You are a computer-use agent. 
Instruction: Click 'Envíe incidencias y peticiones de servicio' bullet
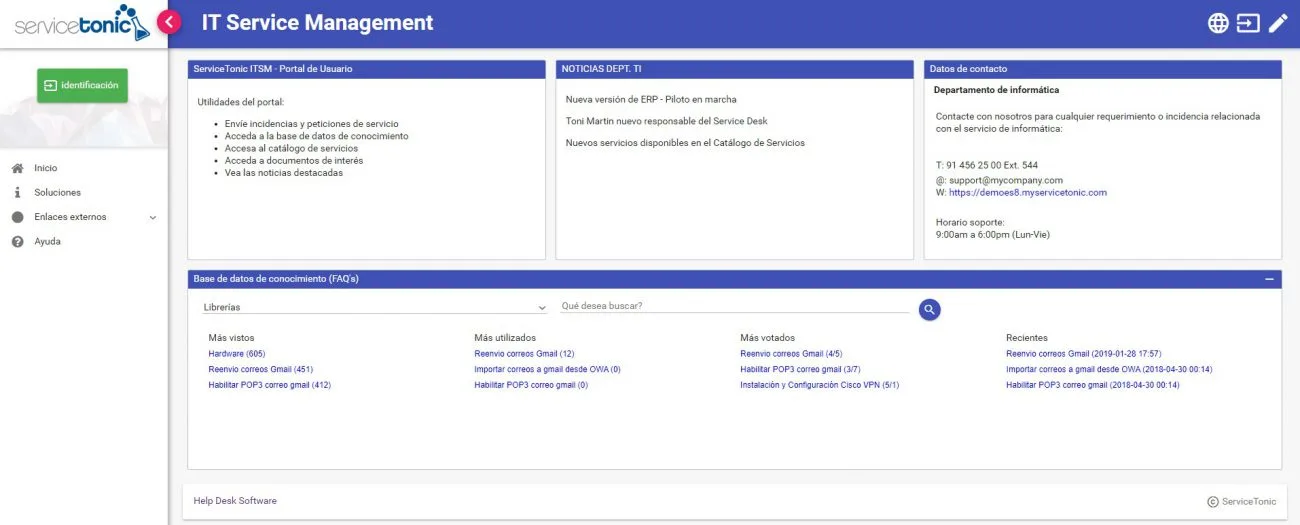[x=311, y=124]
